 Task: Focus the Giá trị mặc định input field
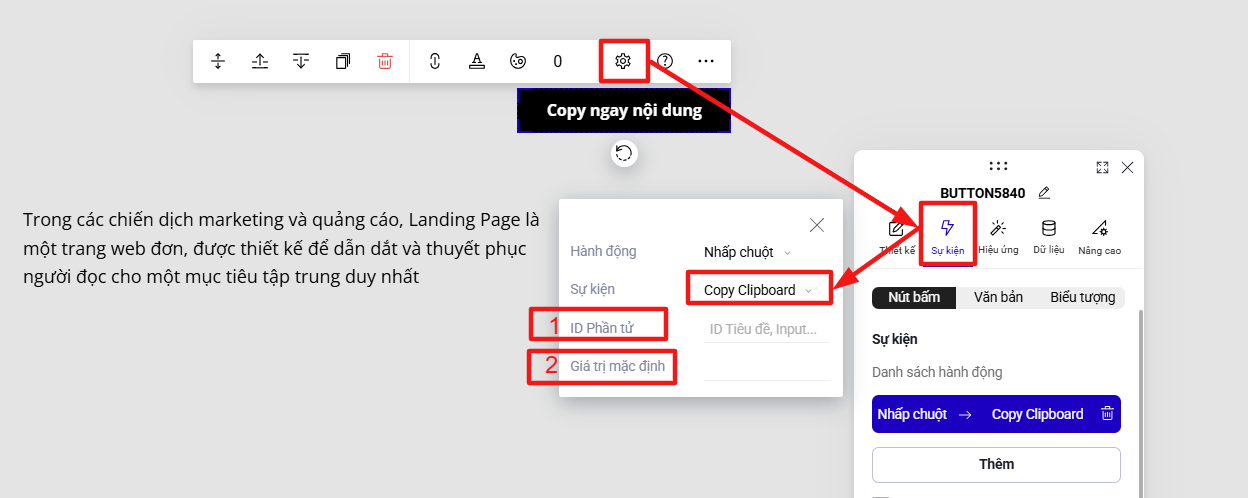point(767,367)
